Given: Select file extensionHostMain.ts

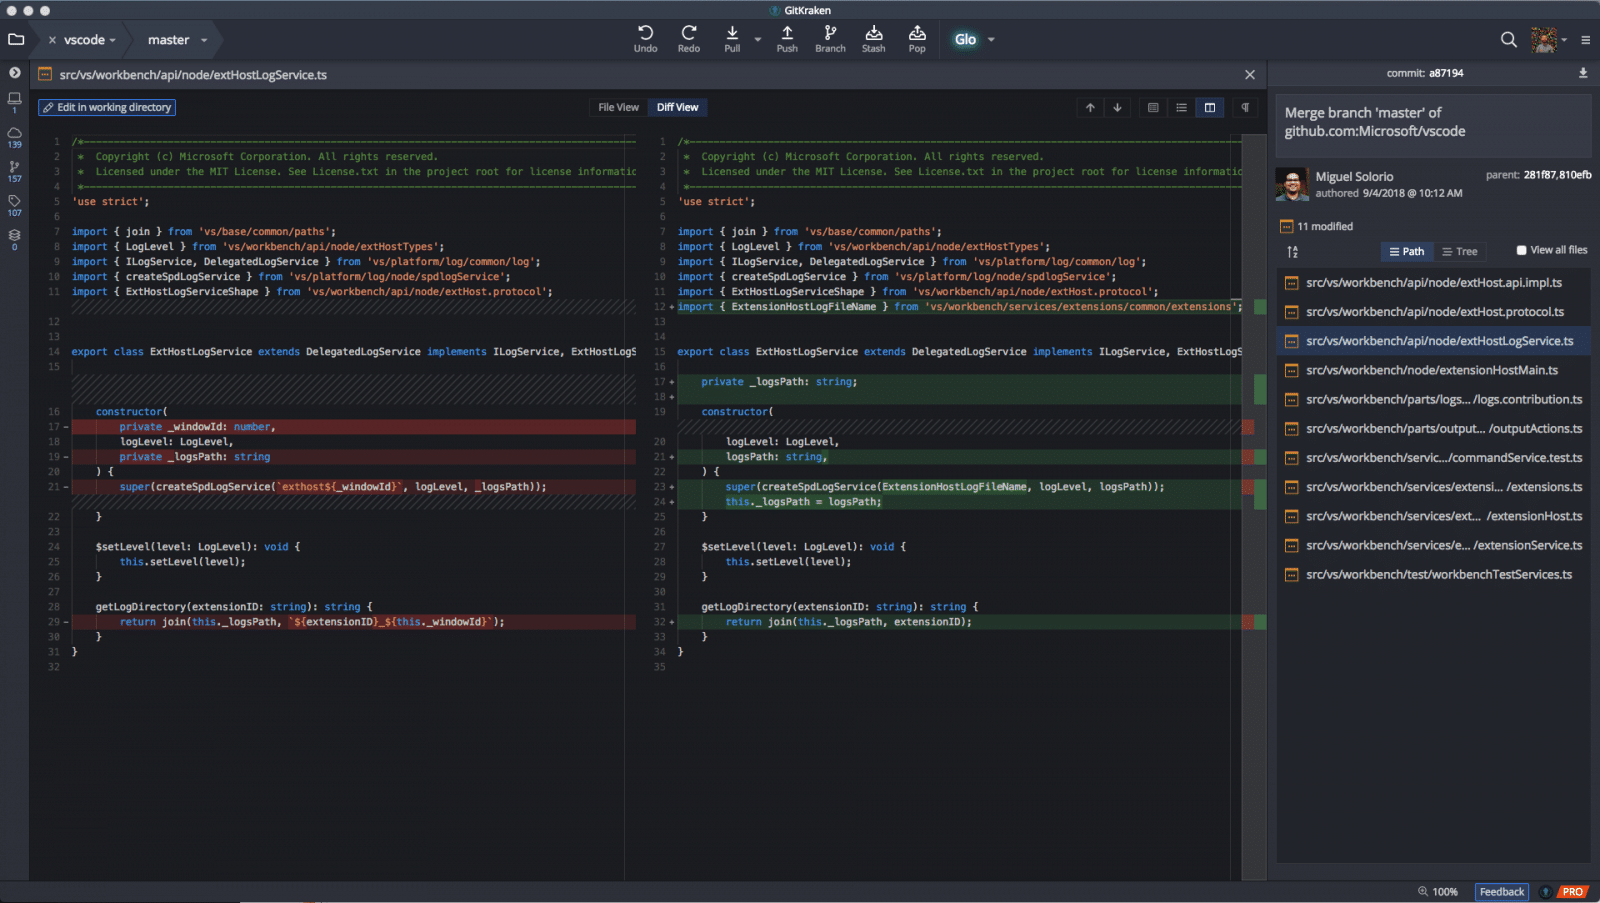Looking at the screenshot, I should pyautogui.click(x=1434, y=370).
